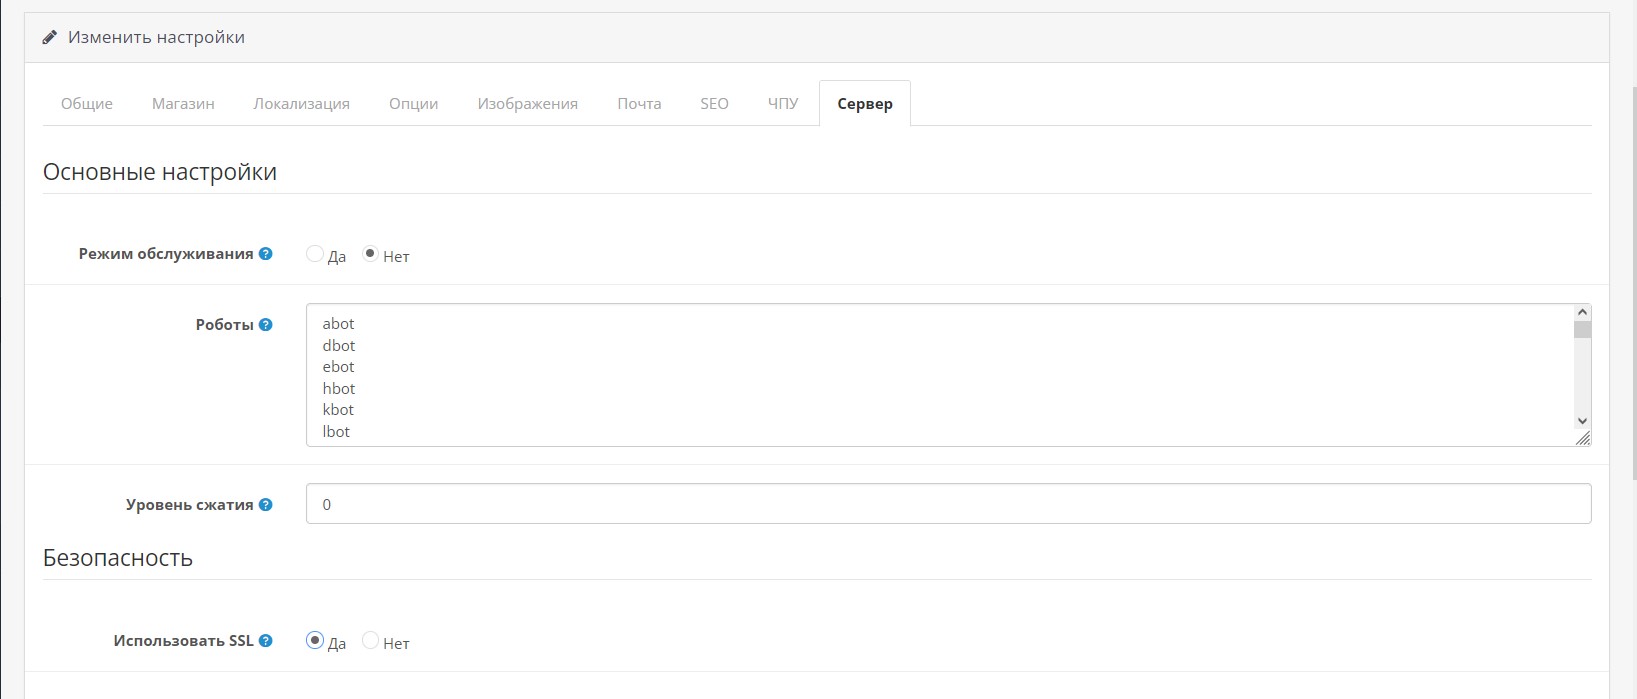Screen dimensions: 1637x699
Task: Click help icon next to Режим обслуживания
Action: tap(265, 254)
